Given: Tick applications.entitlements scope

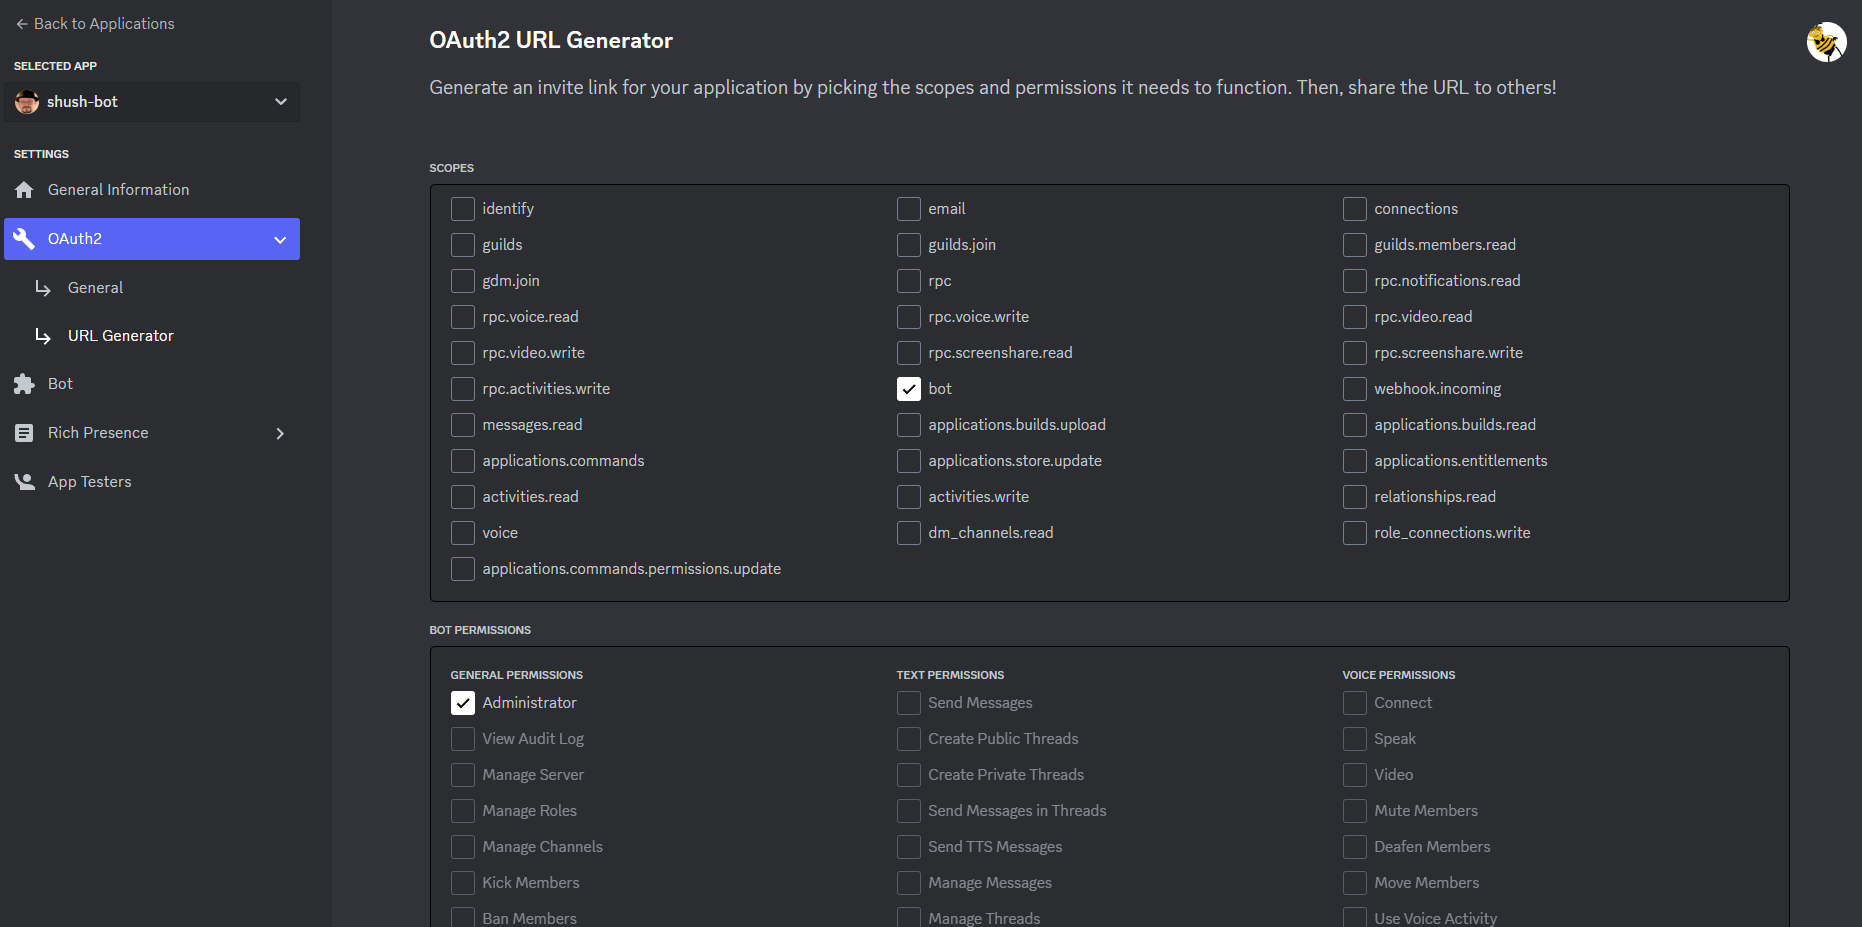Looking at the screenshot, I should point(1354,461).
